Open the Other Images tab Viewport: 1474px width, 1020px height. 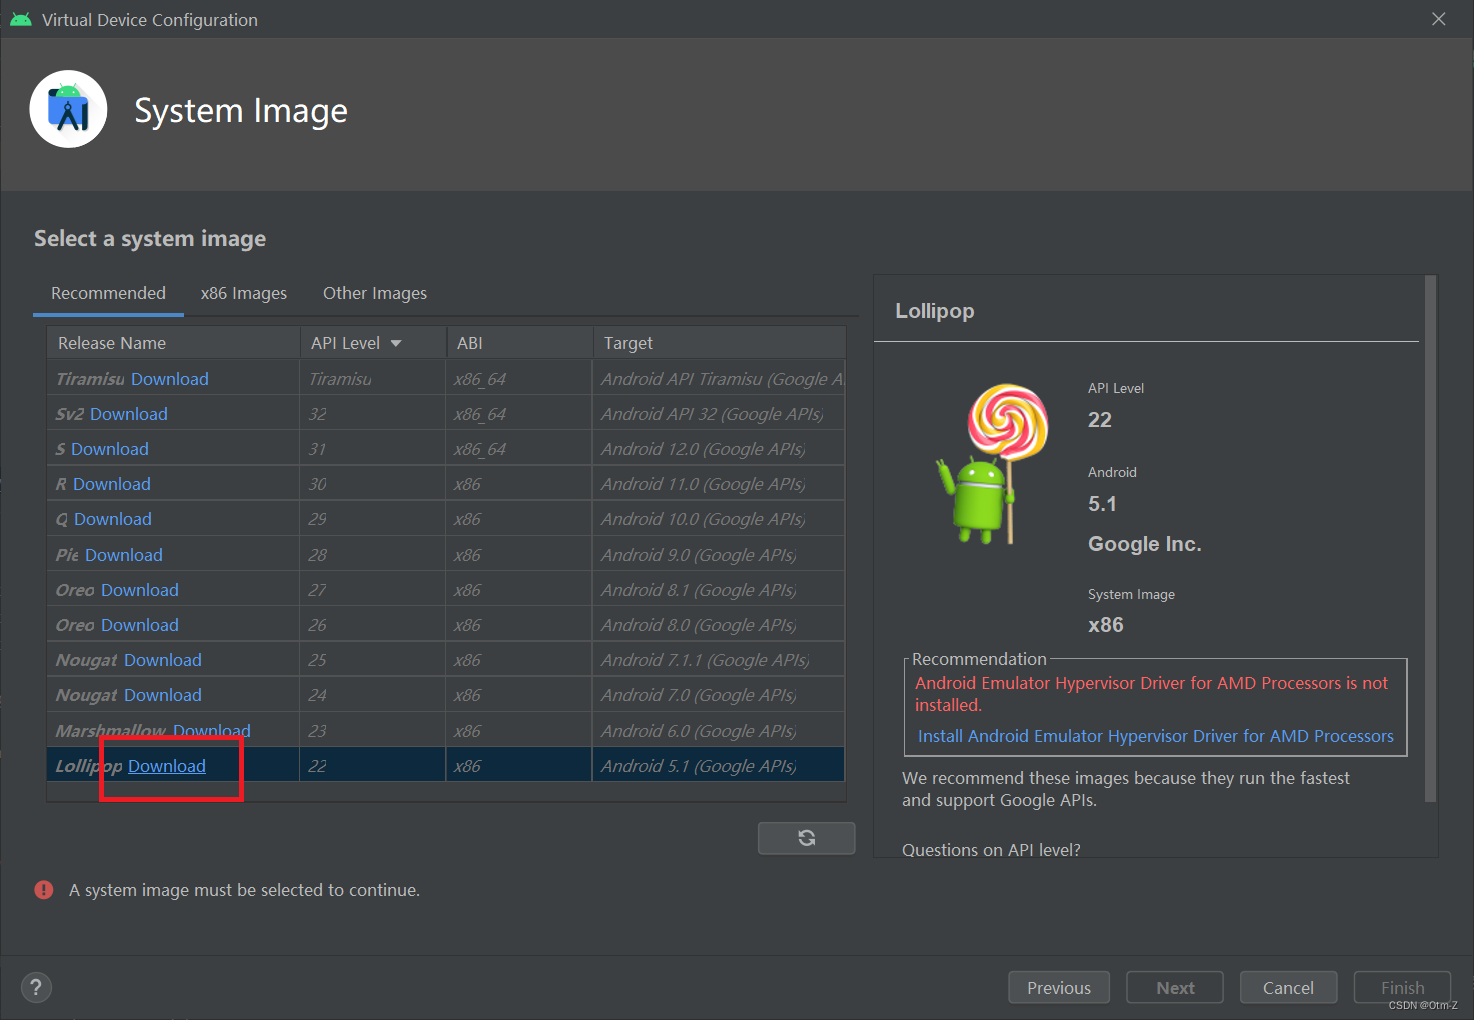coord(374,293)
